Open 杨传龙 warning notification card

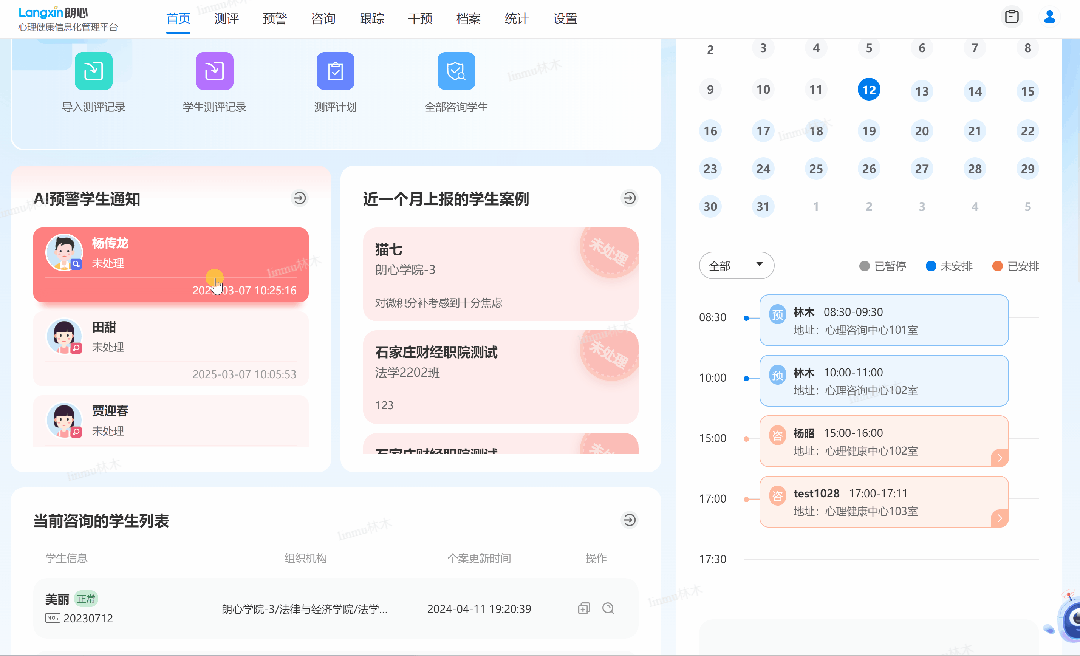pos(170,264)
